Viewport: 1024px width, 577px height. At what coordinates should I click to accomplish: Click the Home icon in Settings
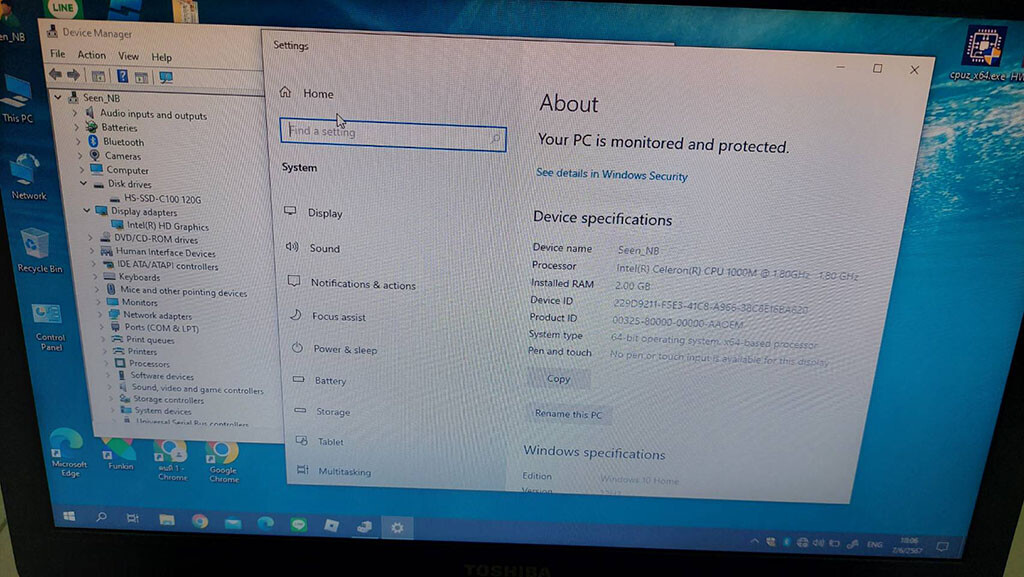click(286, 93)
